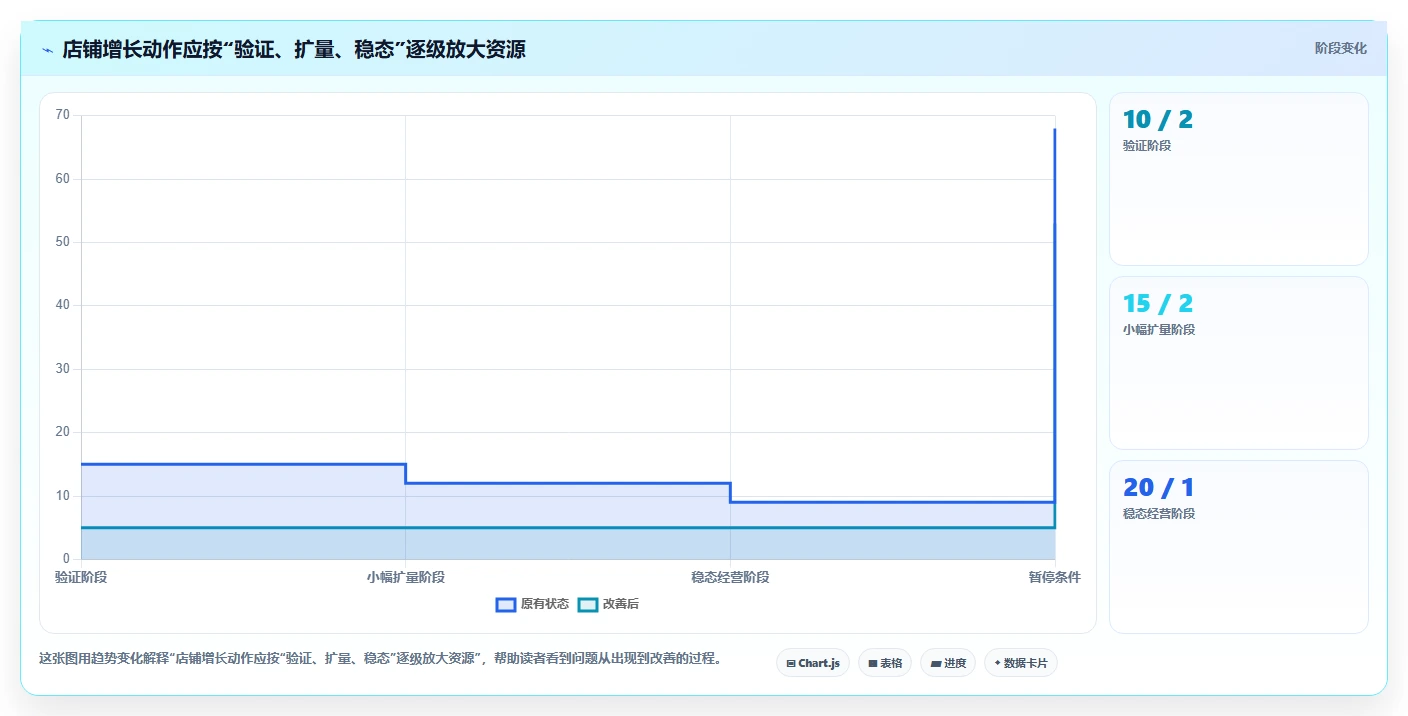Click the 稳态经营阶段 x-axis label
The image size is (1408, 716).
(730, 577)
